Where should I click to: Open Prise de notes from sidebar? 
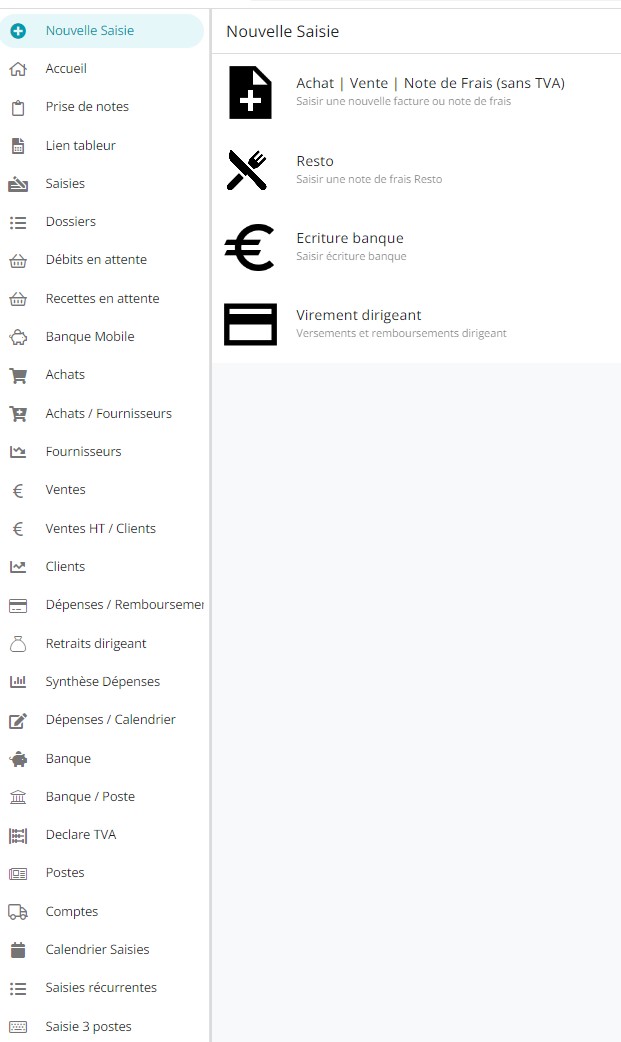(87, 107)
